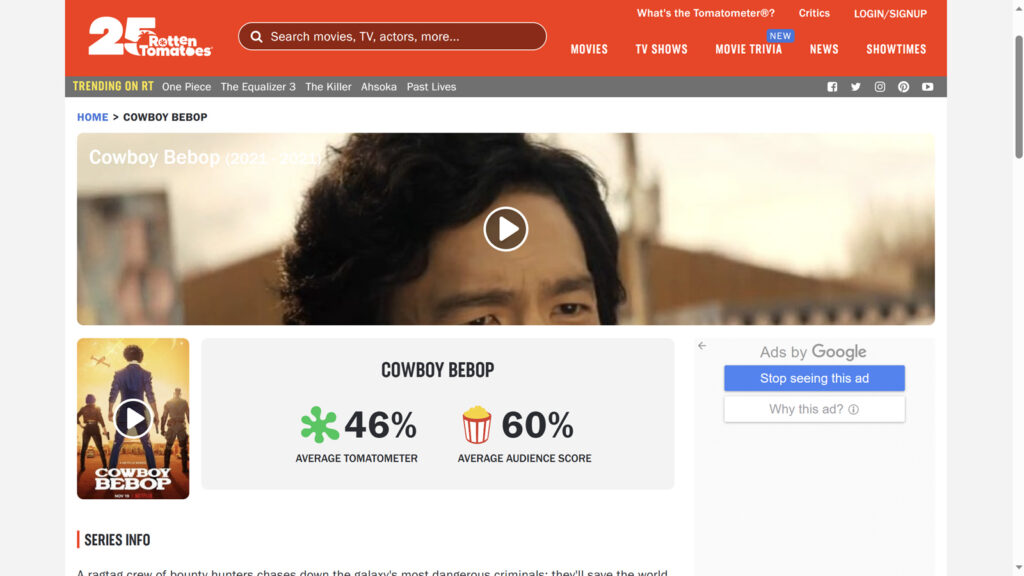Play the Cowboy Bebop hero trailer
The width and height of the screenshot is (1024, 576).
click(x=506, y=229)
